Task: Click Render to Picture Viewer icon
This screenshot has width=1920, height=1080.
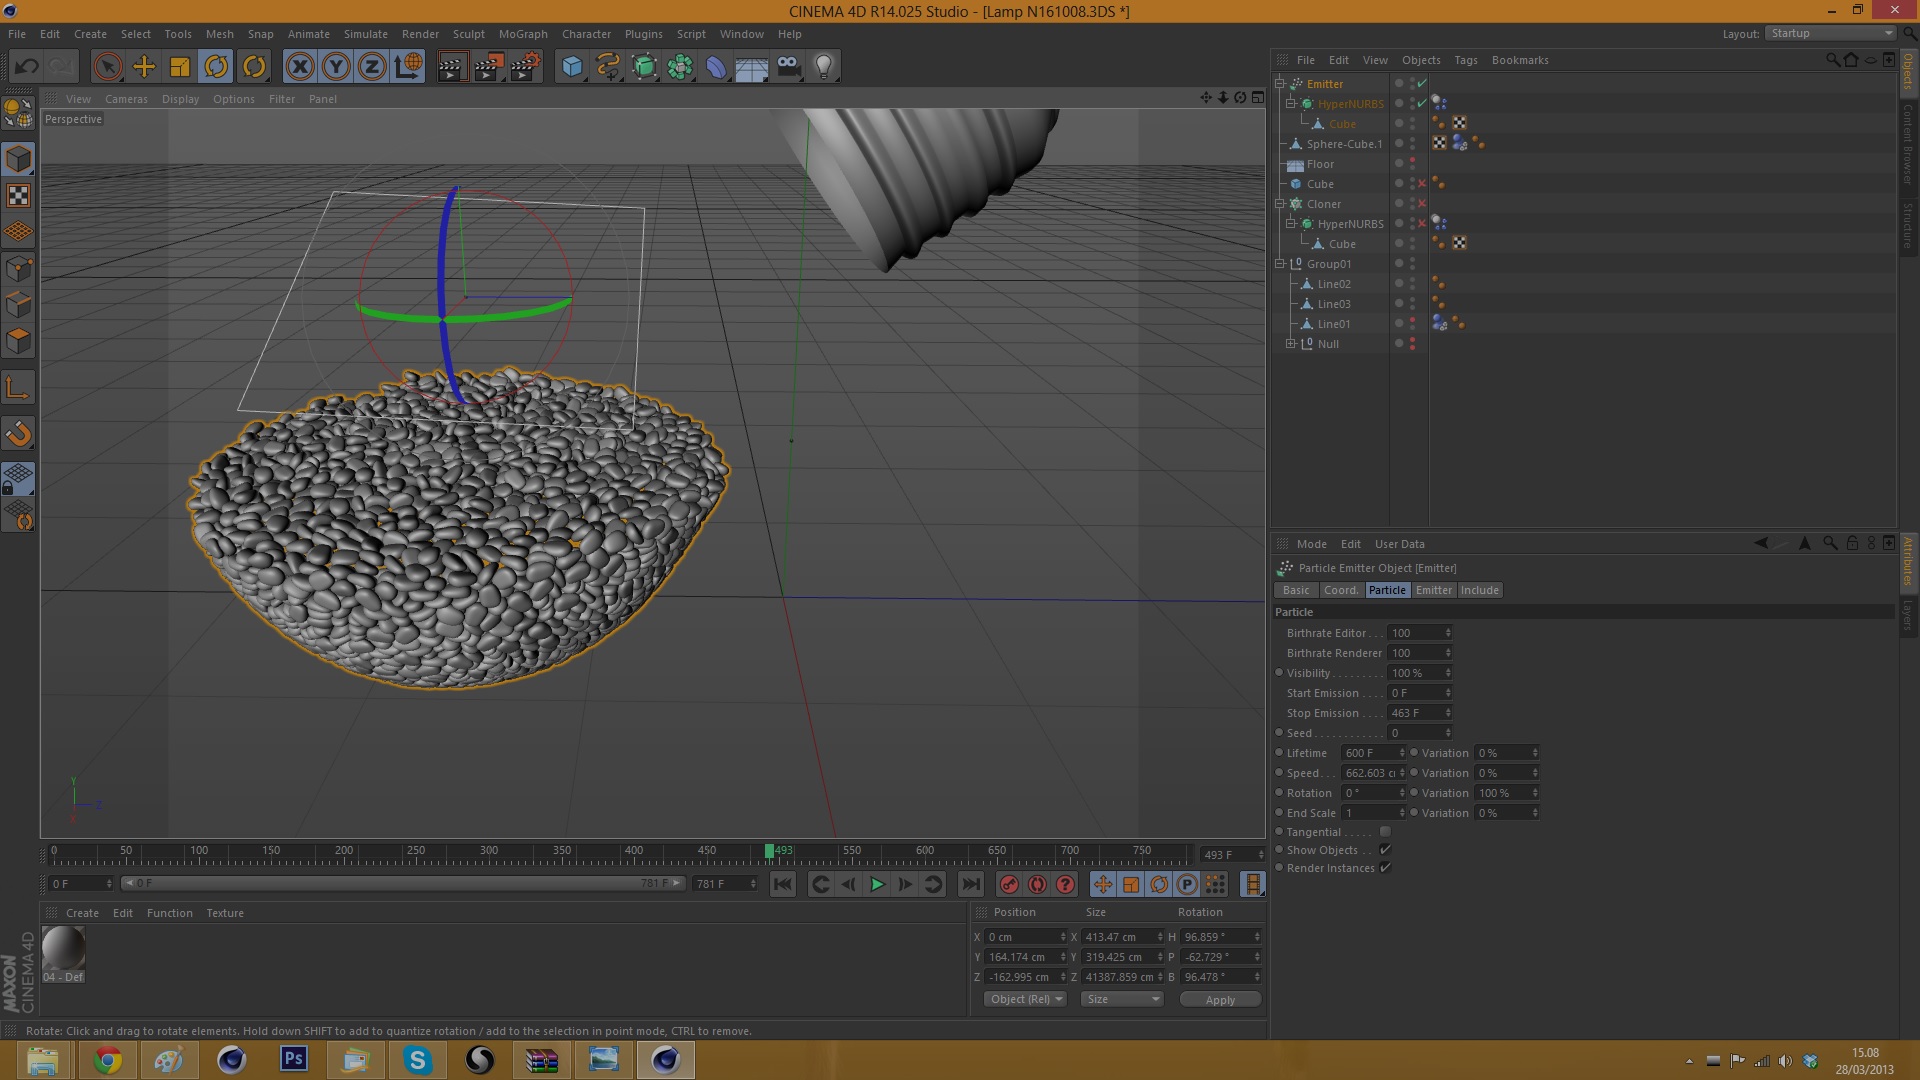Action: tap(488, 67)
